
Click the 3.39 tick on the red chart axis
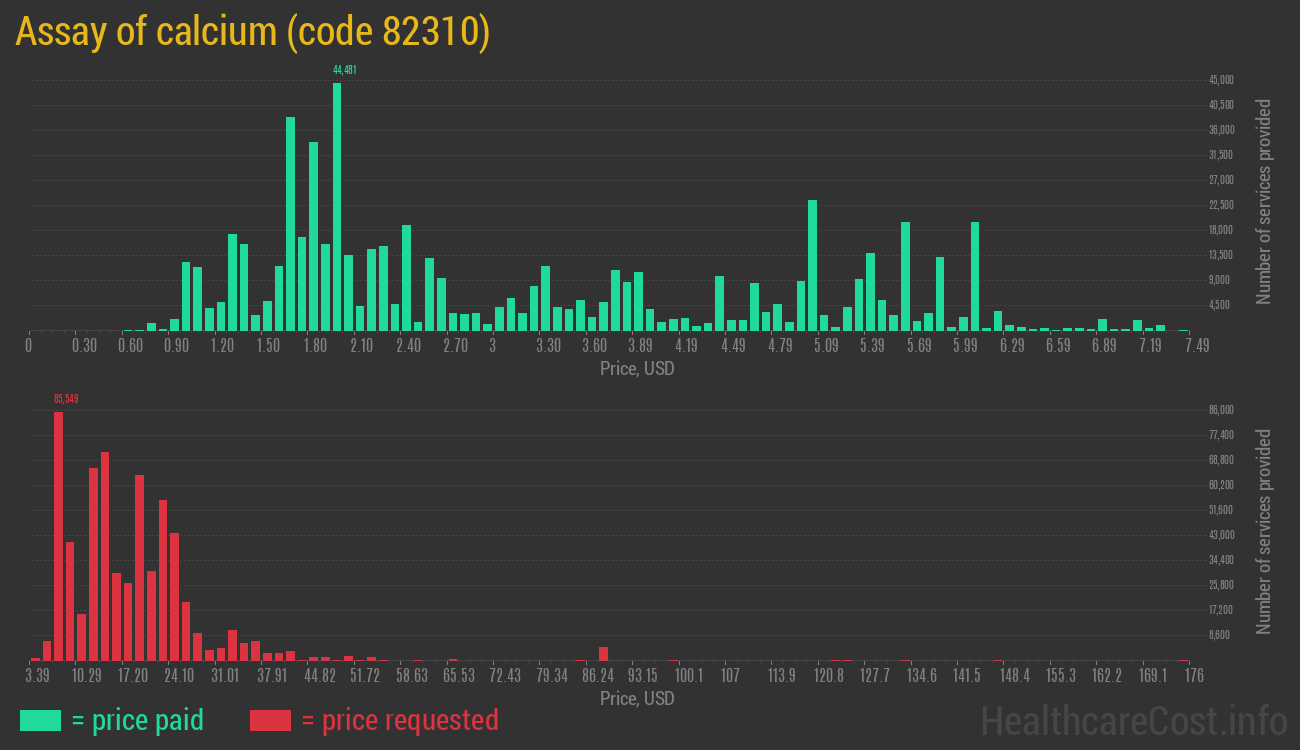tap(37, 676)
